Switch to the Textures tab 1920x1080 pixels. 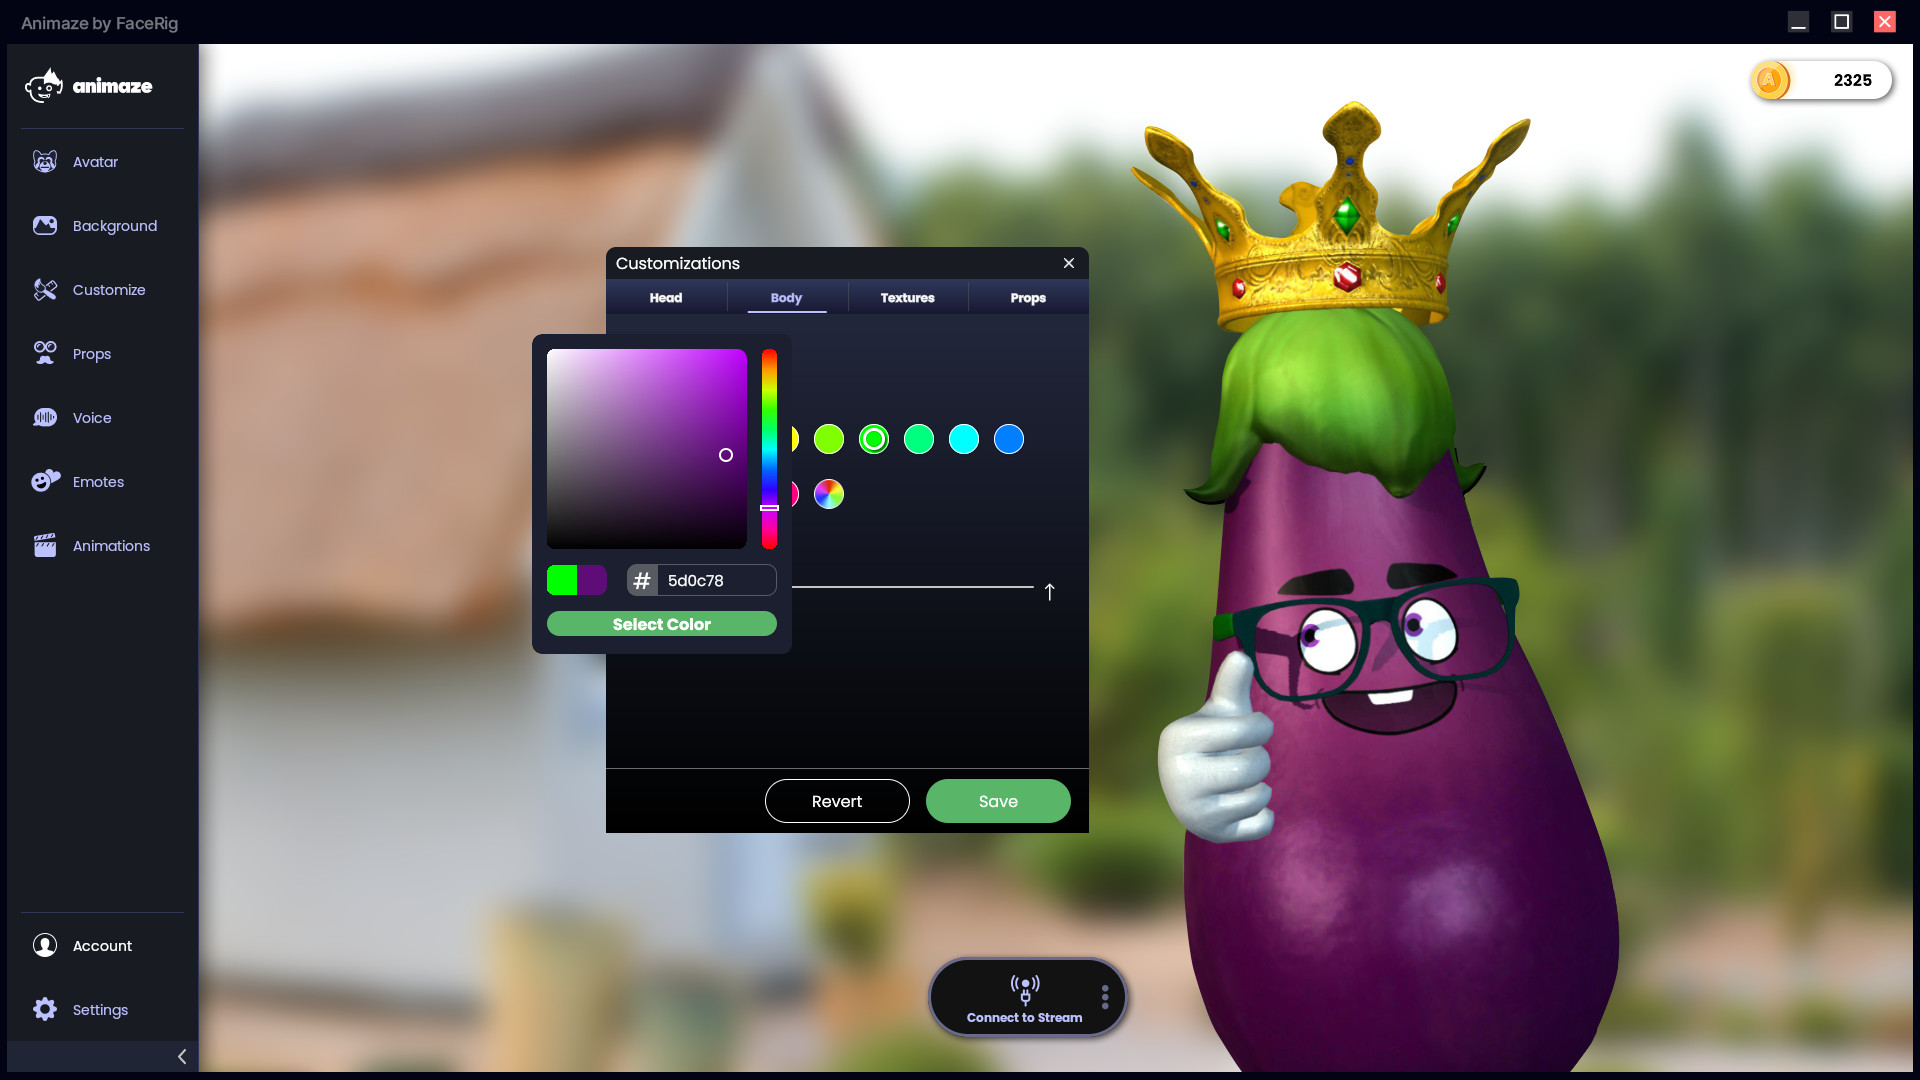pos(907,297)
